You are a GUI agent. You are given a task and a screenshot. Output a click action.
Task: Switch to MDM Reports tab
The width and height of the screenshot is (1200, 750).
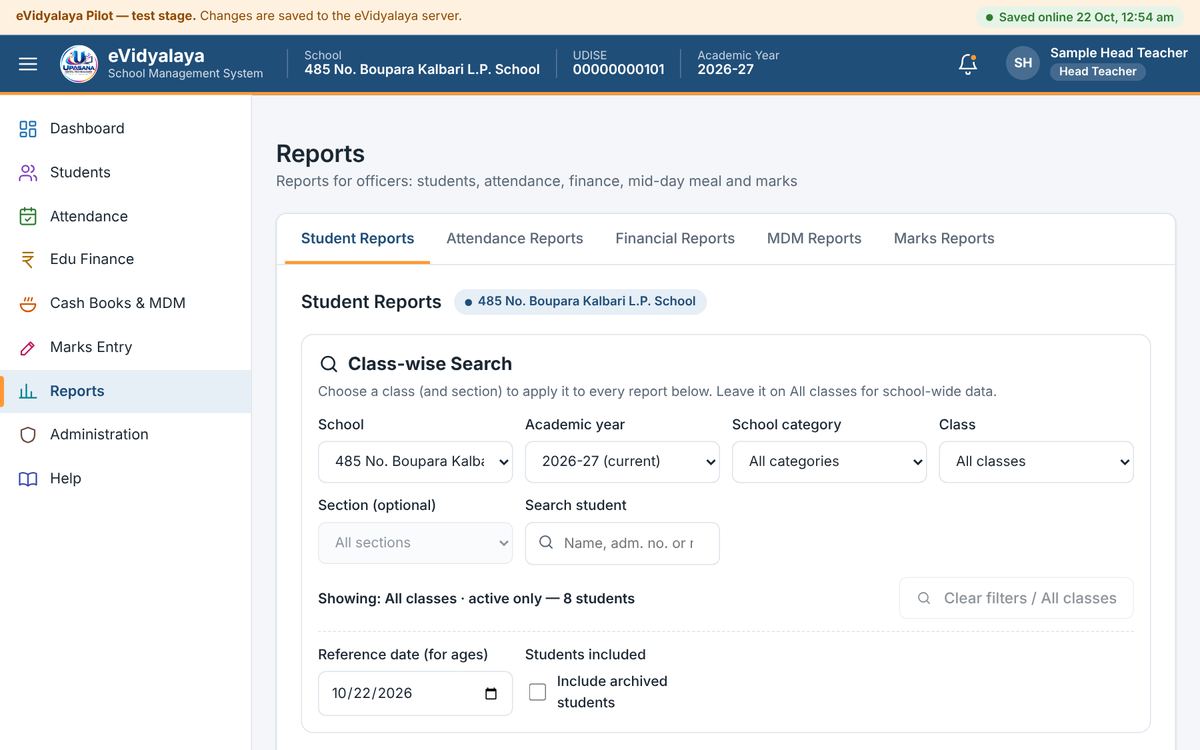(x=814, y=239)
